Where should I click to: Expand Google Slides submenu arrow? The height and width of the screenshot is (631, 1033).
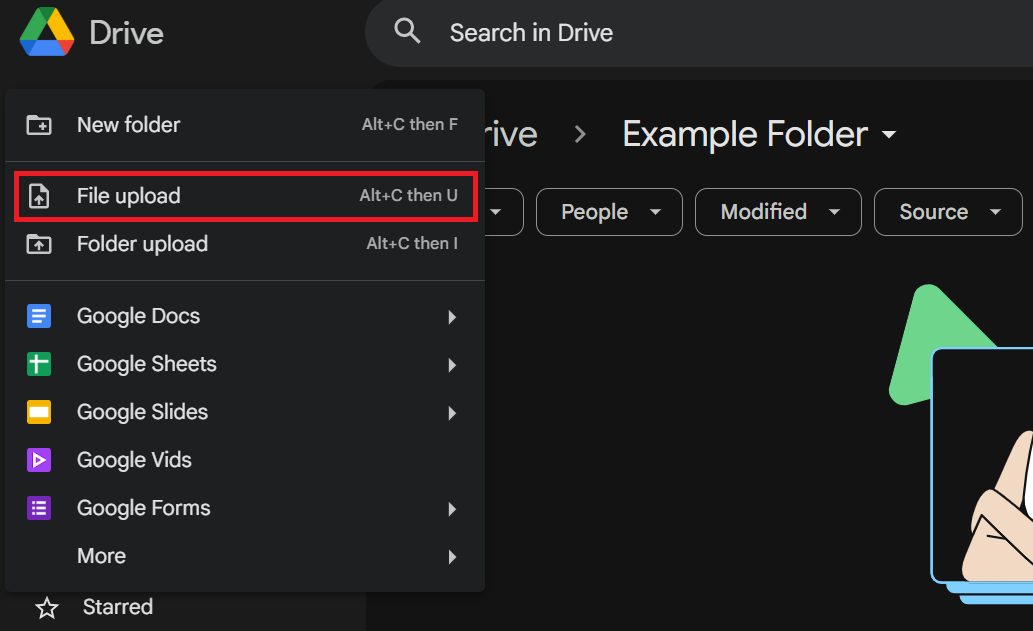pos(452,413)
